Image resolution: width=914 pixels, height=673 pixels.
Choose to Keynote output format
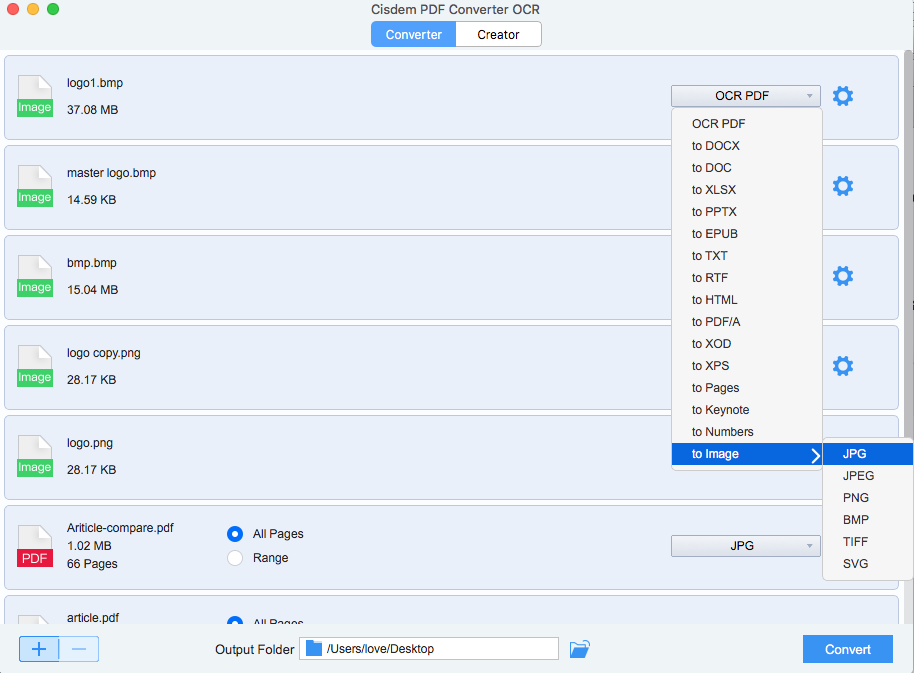coord(747,410)
